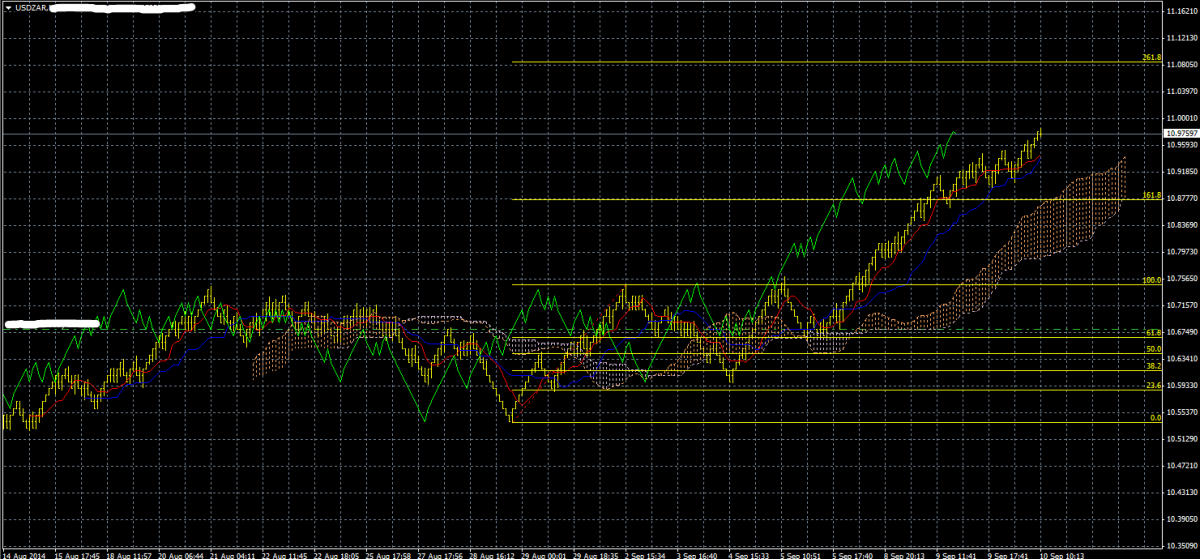Click price scale value 10.39050
The image size is (1200, 559).
tap(1181, 519)
